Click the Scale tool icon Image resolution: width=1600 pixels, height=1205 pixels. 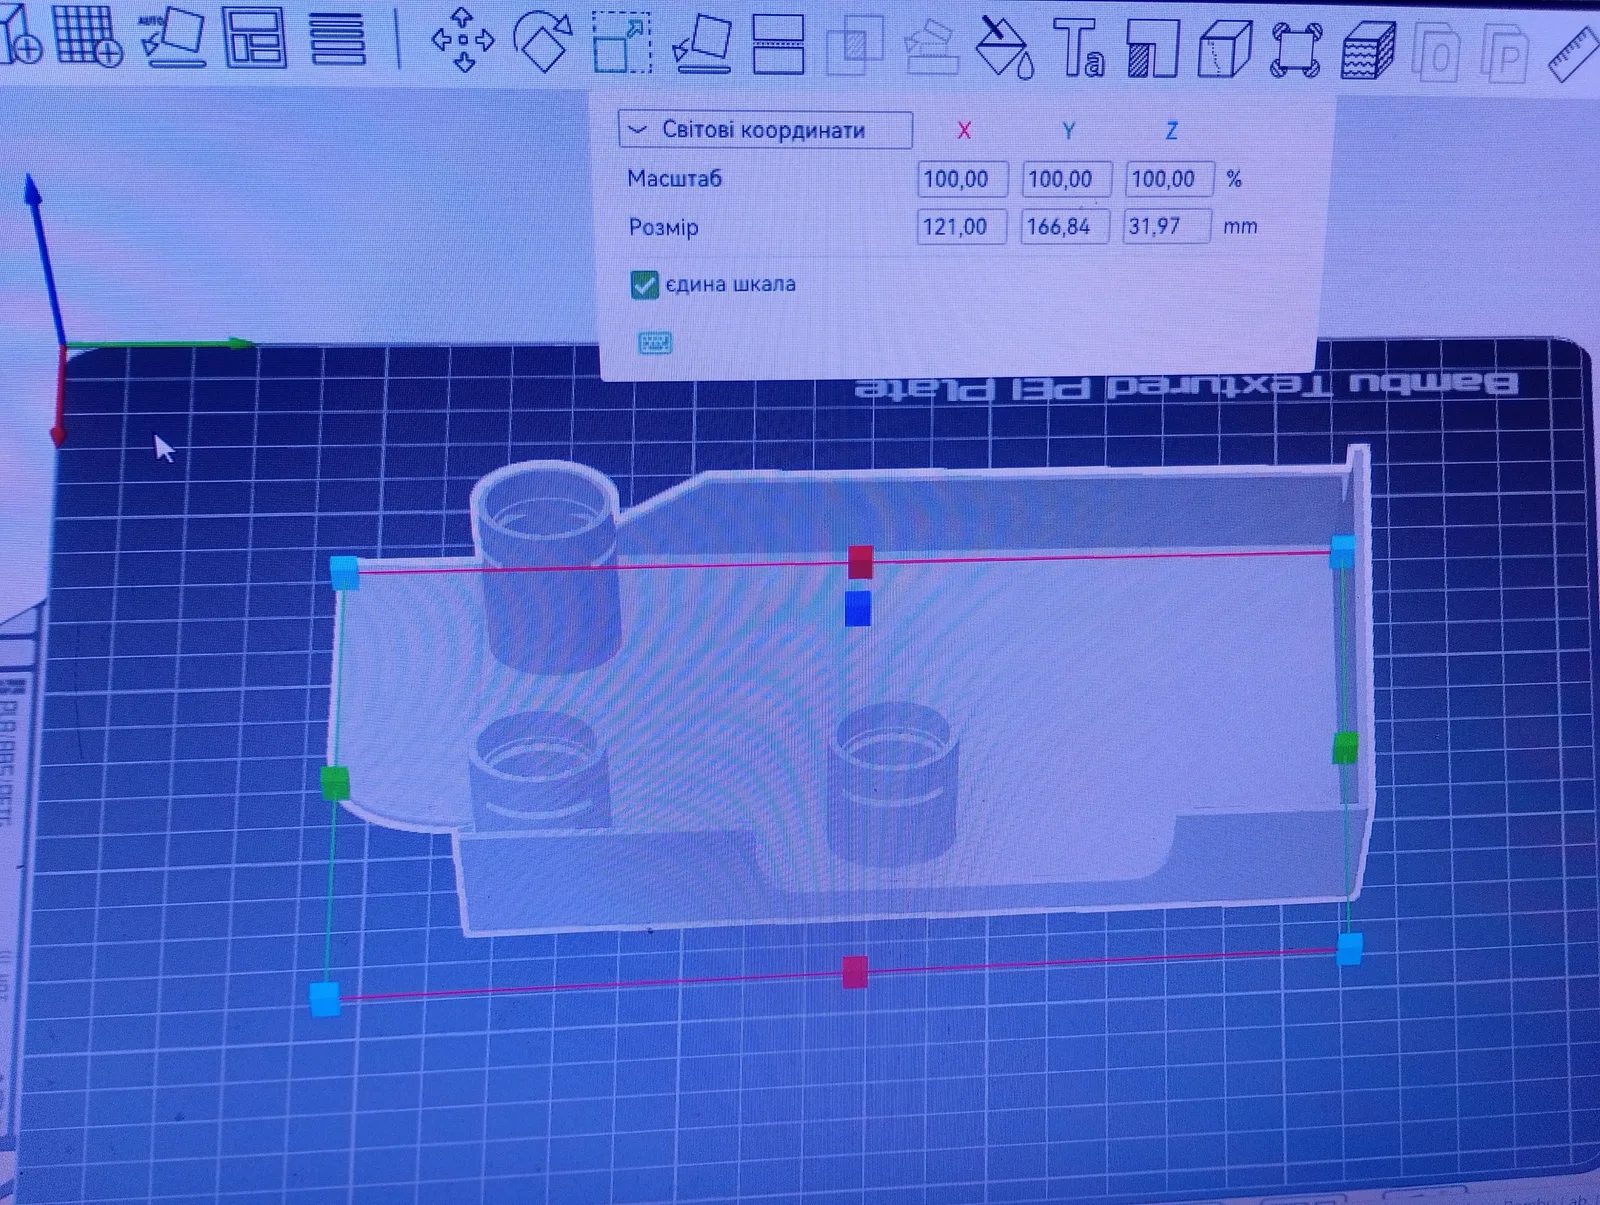coord(621,42)
